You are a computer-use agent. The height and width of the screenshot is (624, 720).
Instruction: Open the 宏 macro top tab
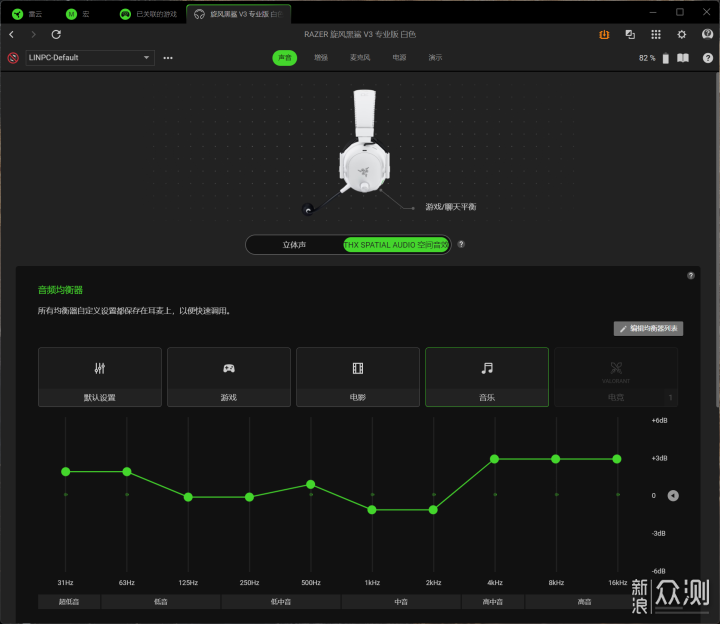[x=78, y=14]
